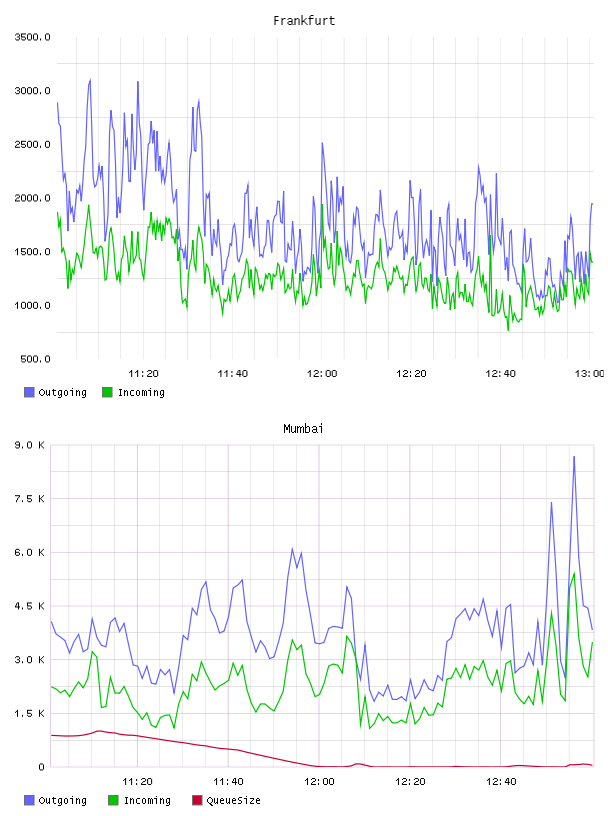Click the 7.5 K y-axis label

click(x=30, y=499)
